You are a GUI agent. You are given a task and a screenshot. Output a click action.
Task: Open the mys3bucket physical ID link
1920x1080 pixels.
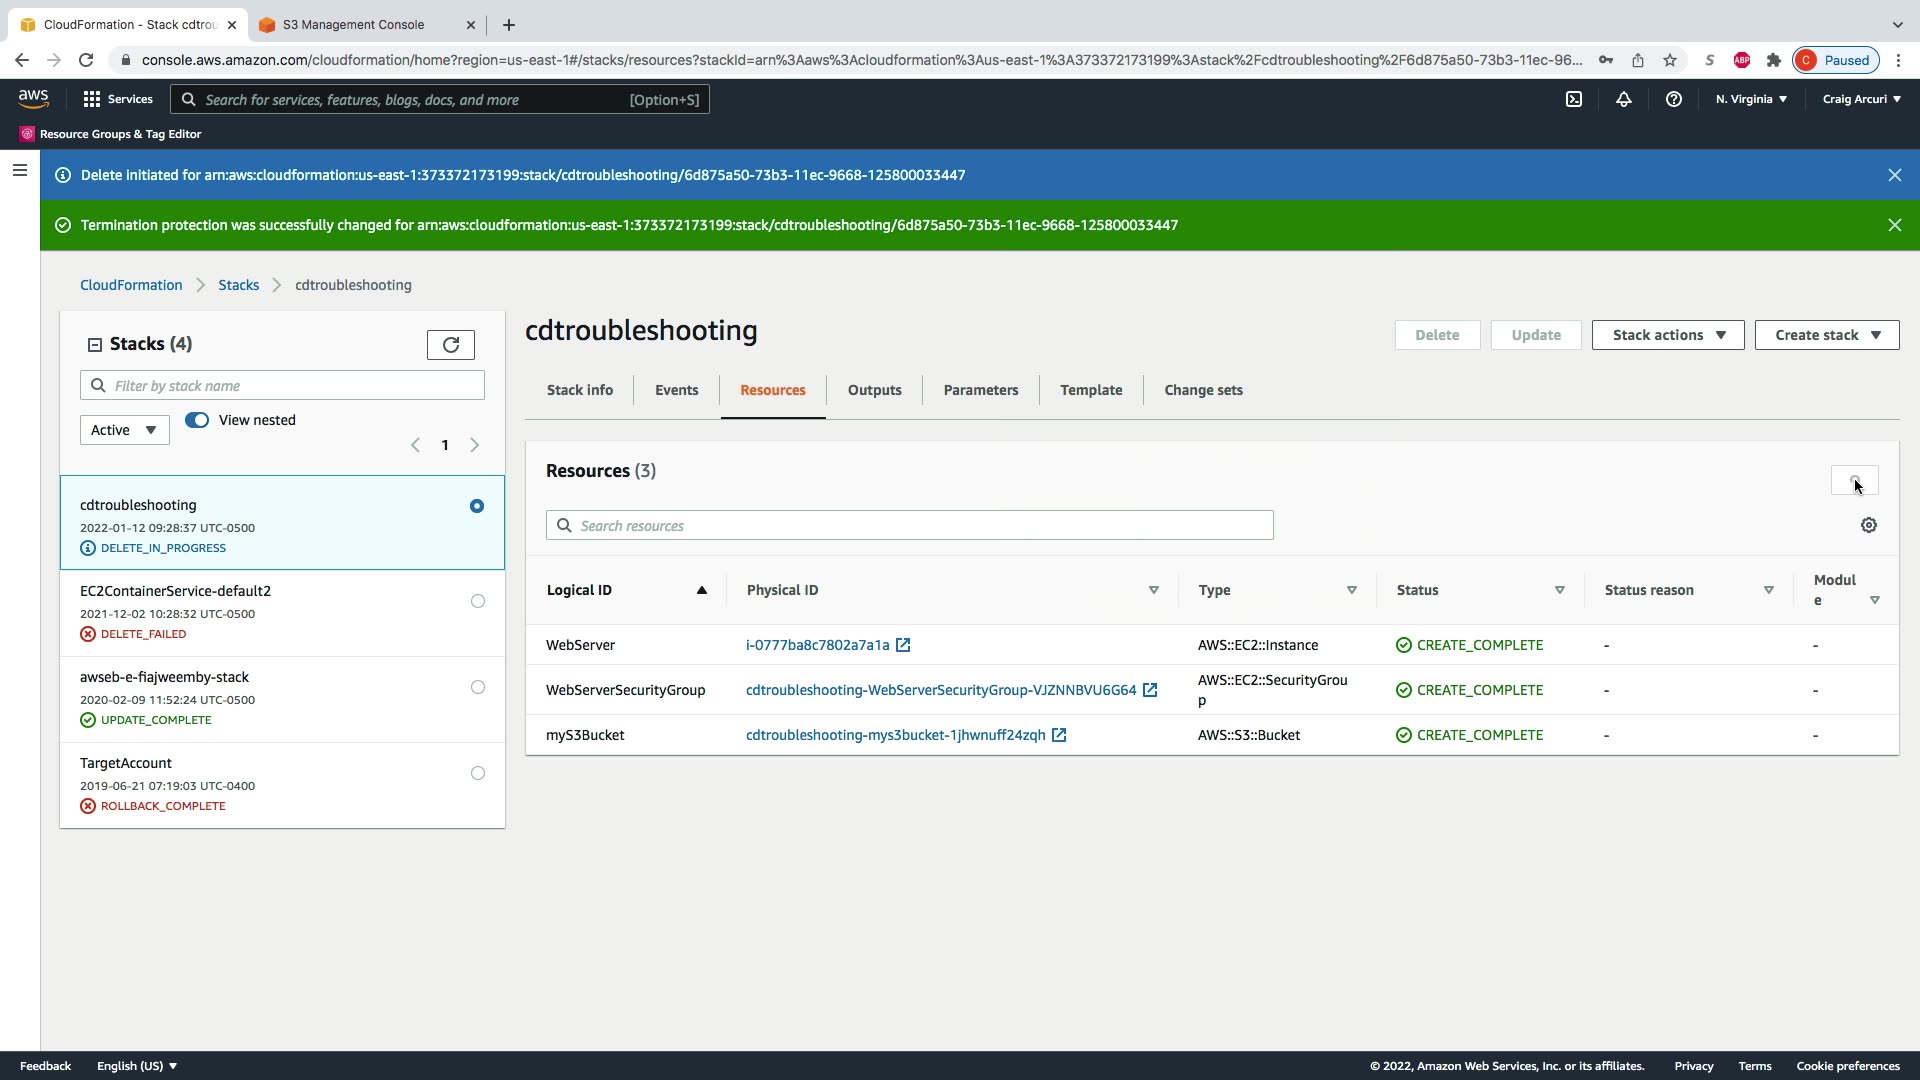(x=895, y=735)
